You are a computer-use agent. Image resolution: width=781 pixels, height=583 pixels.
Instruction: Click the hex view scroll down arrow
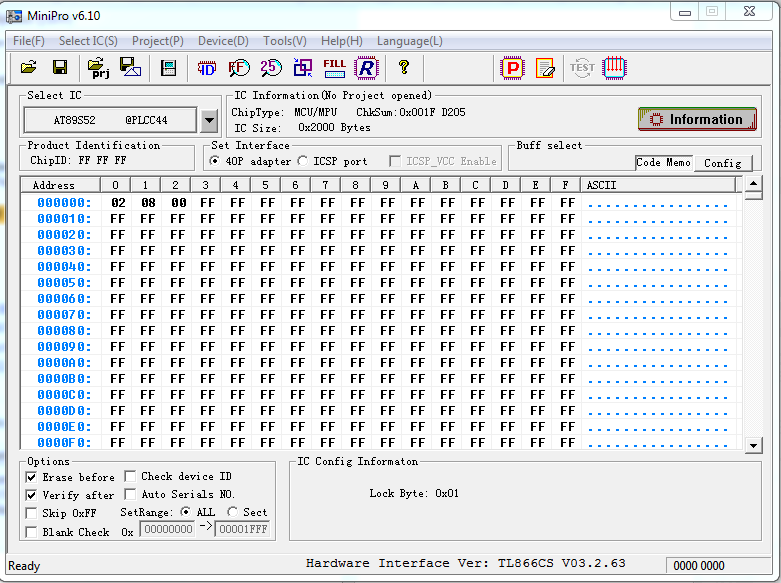[x=754, y=445]
